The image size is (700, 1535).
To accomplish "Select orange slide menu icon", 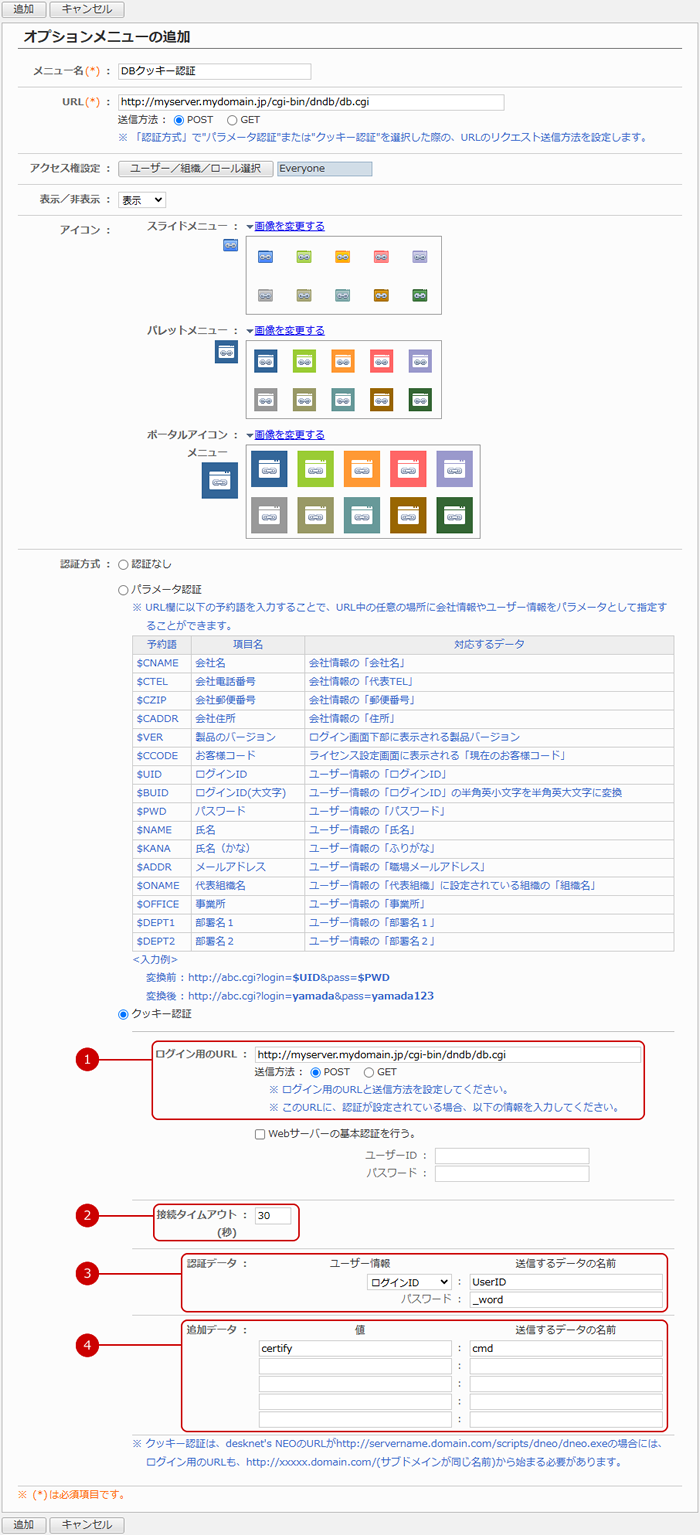I will (x=342, y=257).
